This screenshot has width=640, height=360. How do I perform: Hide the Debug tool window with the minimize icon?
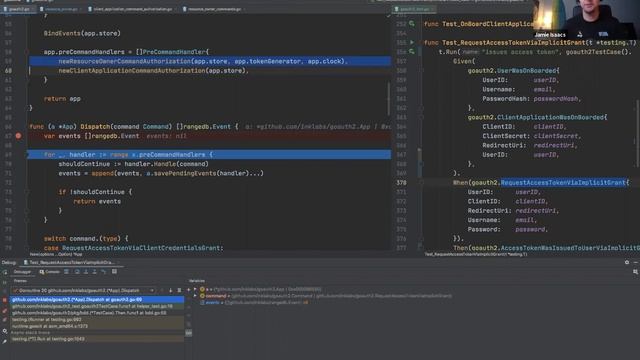(636, 262)
